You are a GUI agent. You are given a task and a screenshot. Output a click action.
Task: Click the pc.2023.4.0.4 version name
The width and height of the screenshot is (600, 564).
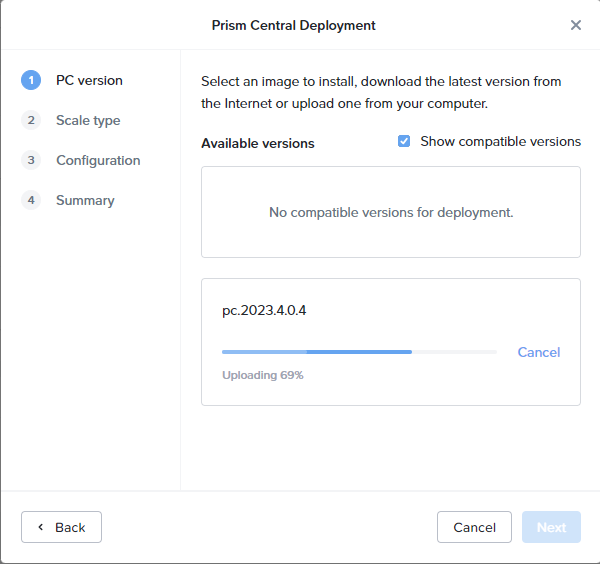(x=264, y=310)
